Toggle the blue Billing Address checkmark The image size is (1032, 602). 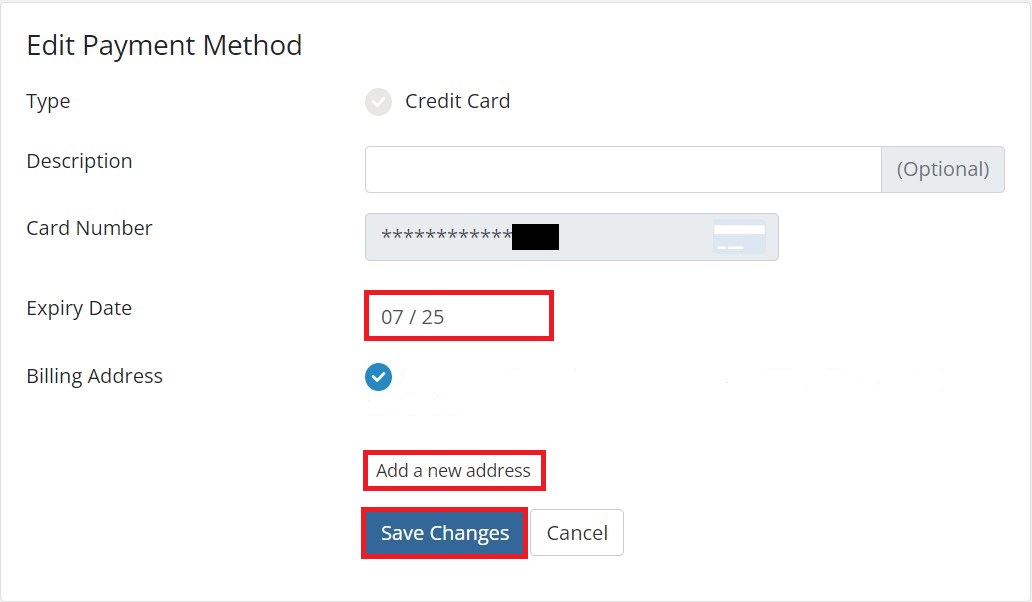[378, 377]
